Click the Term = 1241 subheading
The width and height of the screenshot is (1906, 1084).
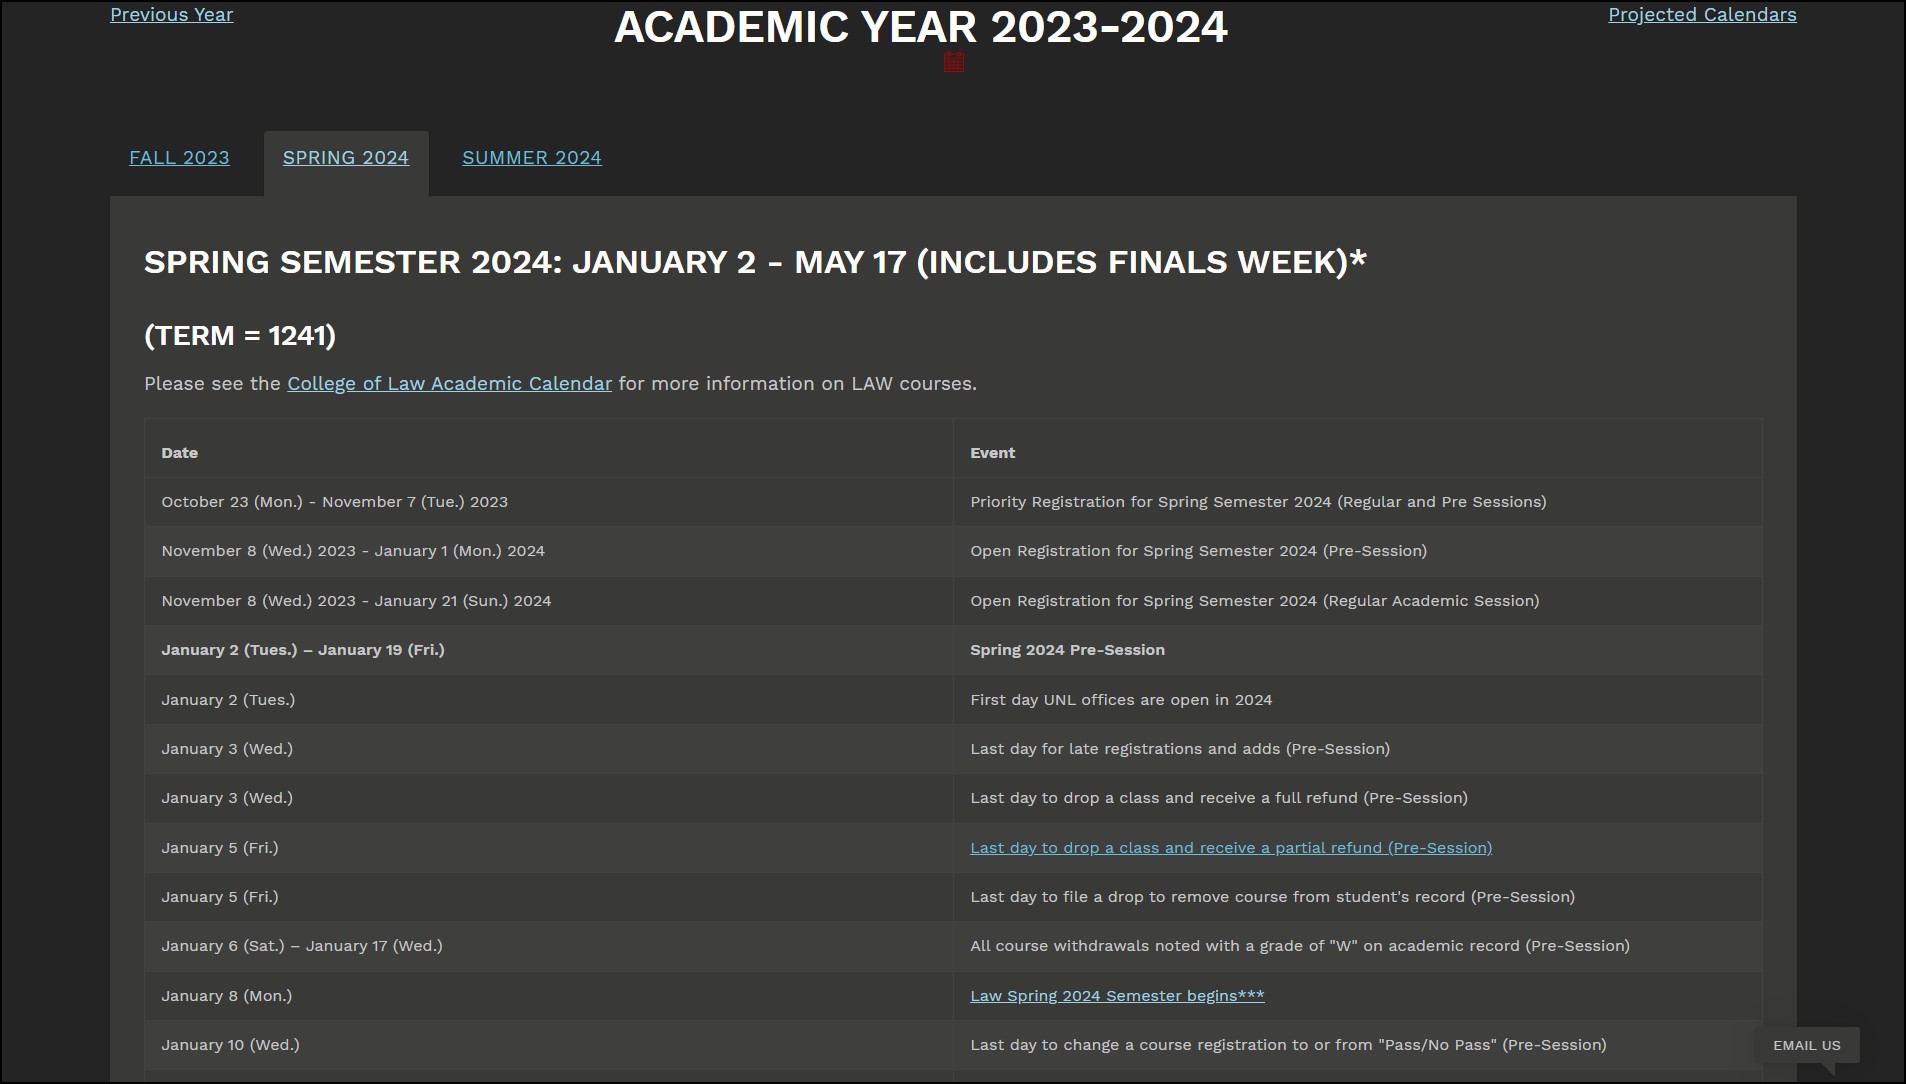(x=240, y=336)
